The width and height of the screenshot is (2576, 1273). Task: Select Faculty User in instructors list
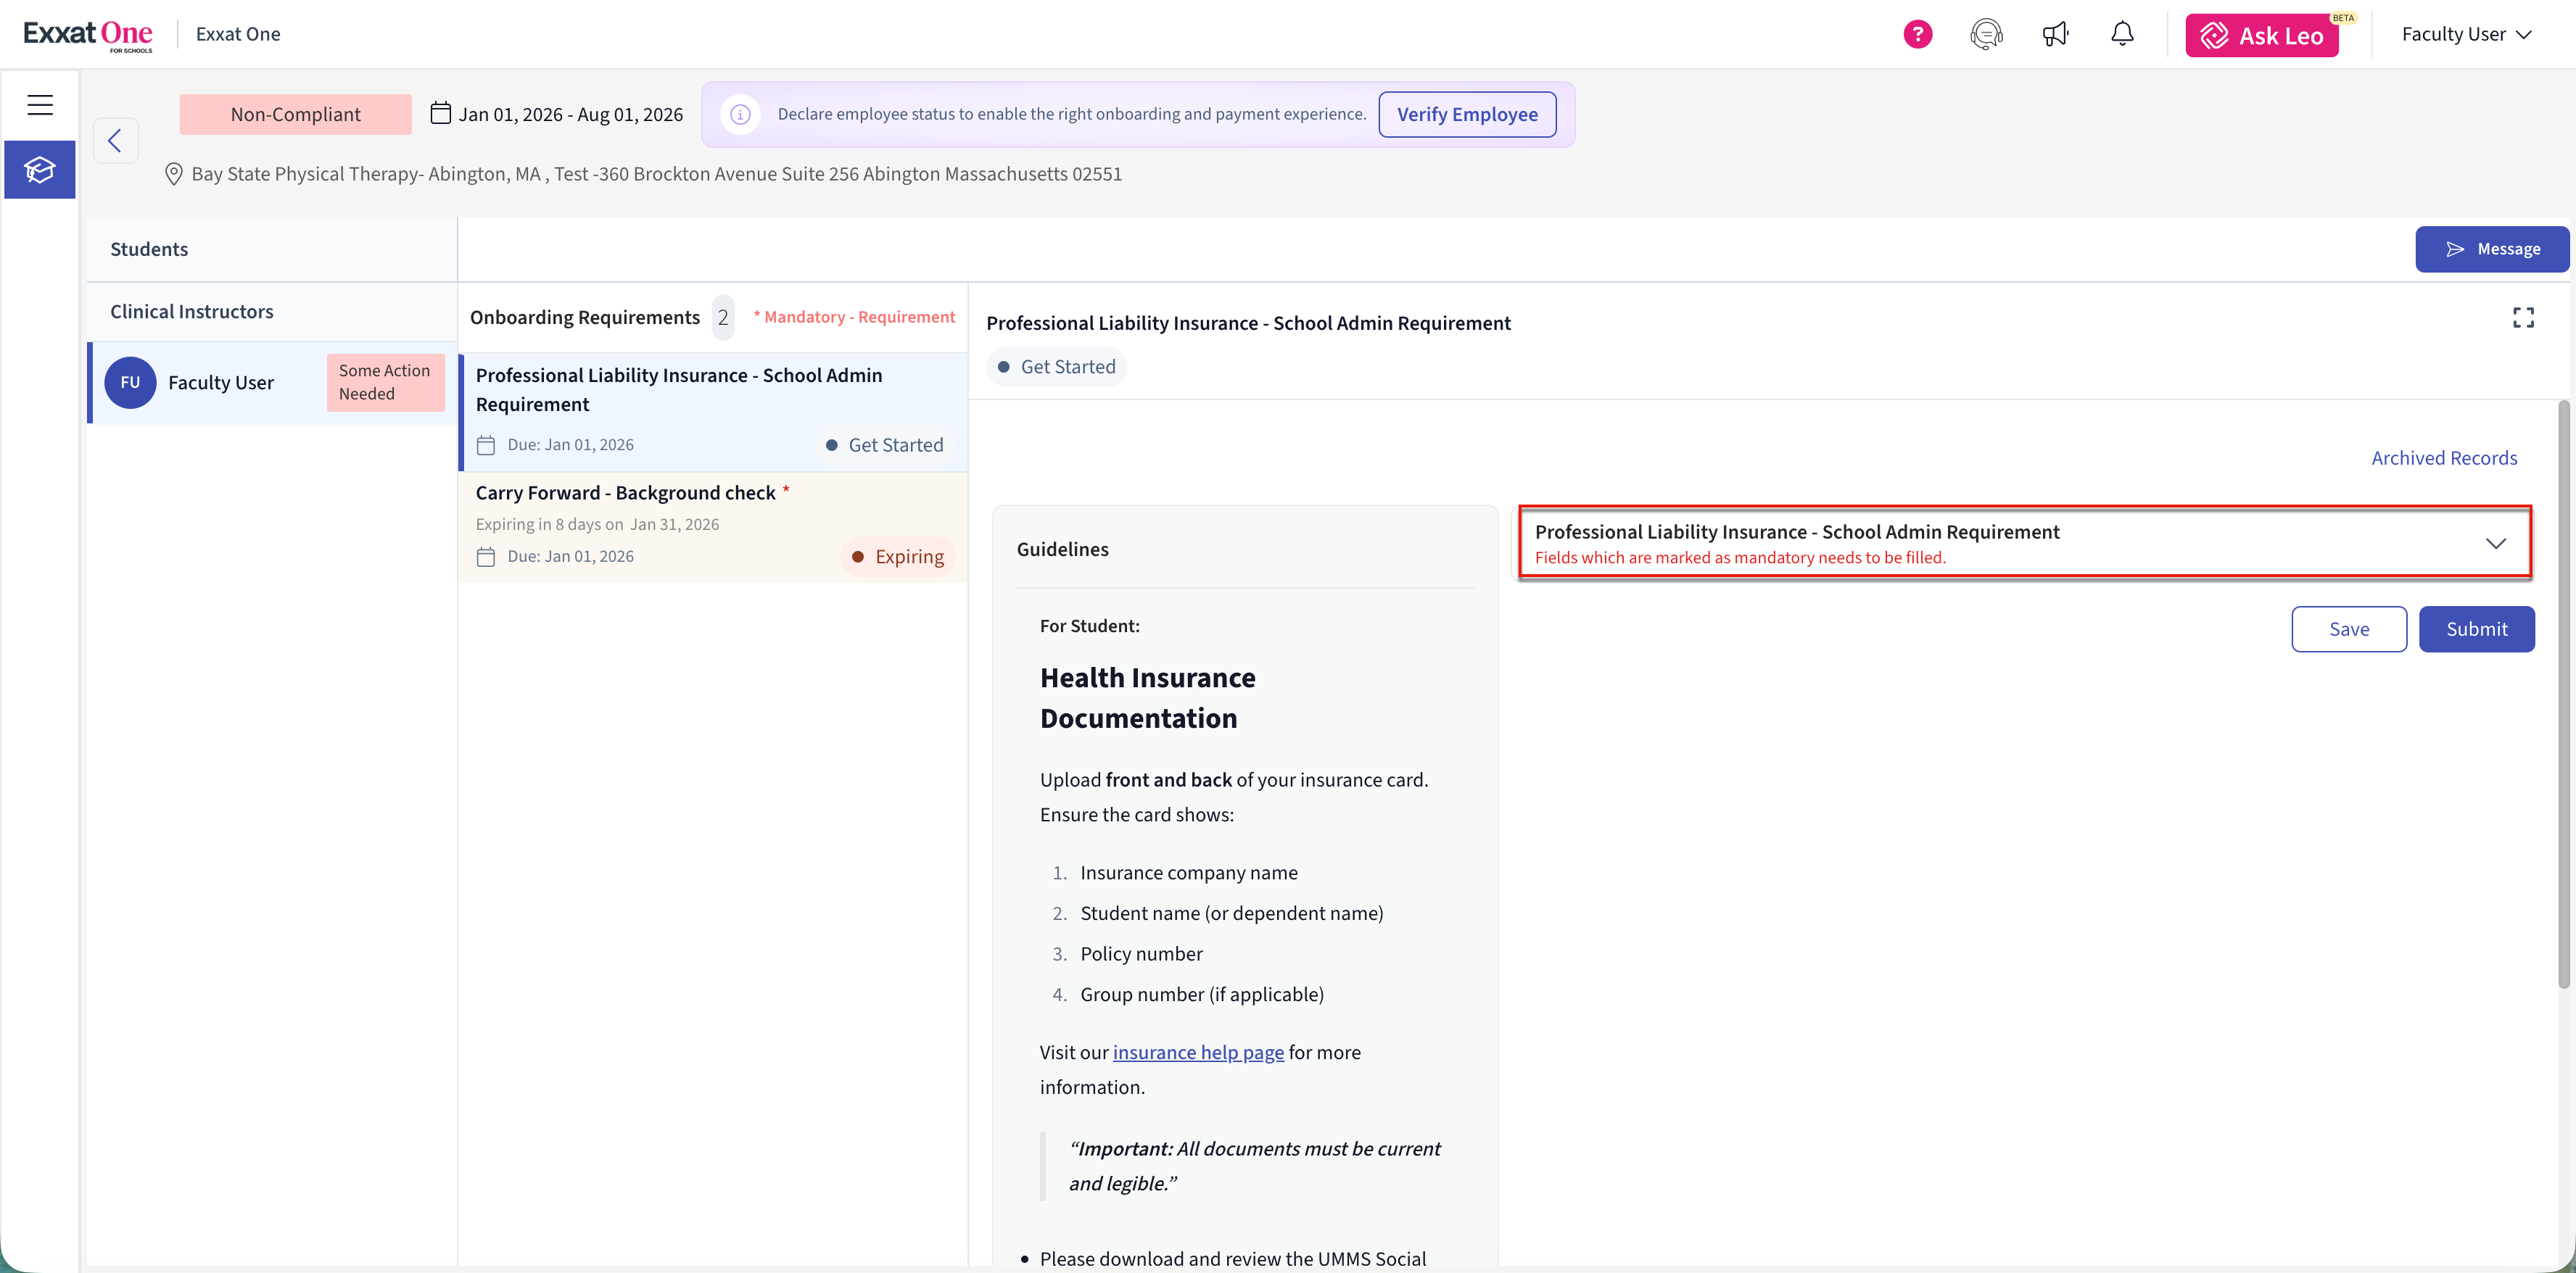[x=220, y=382]
